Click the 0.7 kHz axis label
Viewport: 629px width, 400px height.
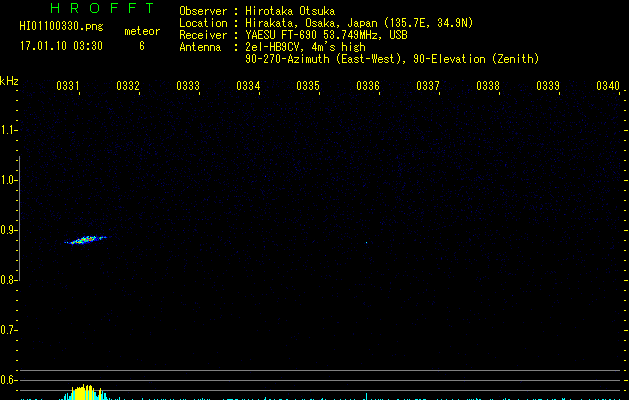(x=8, y=330)
